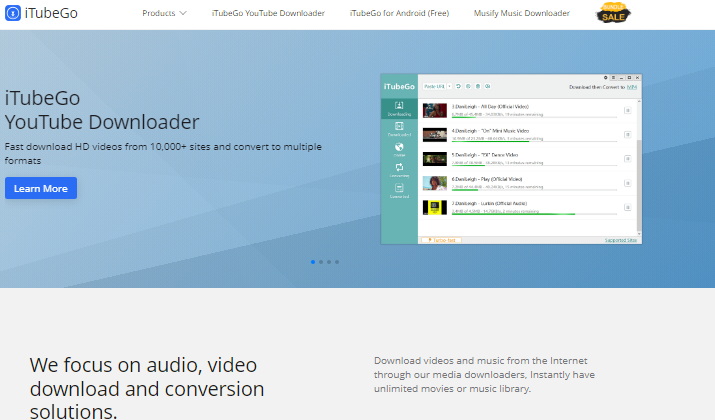715x420 pixels.
Task: Open iTubeGo for Android (Free) nav item
Action: coord(399,13)
